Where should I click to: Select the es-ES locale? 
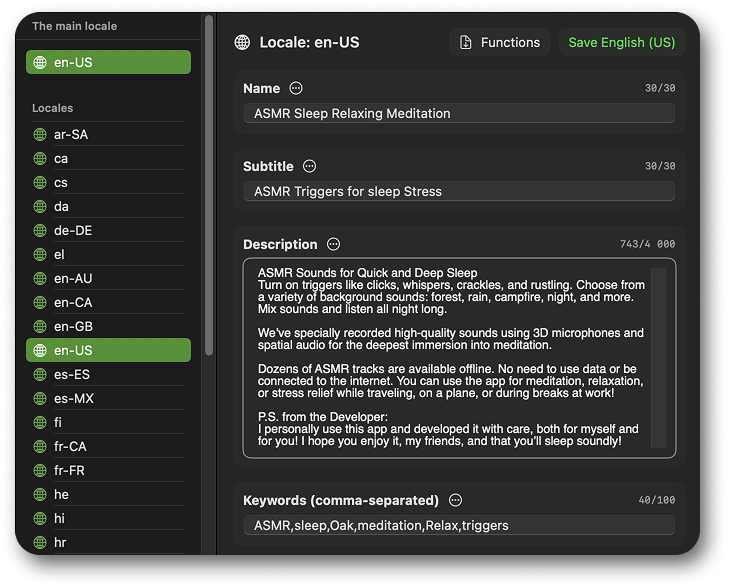108,375
